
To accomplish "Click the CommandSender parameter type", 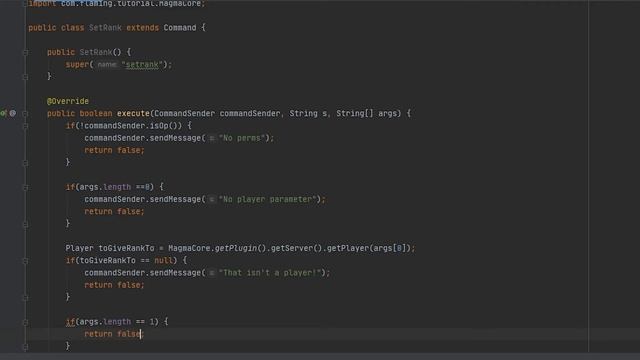I will tap(184, 113).
